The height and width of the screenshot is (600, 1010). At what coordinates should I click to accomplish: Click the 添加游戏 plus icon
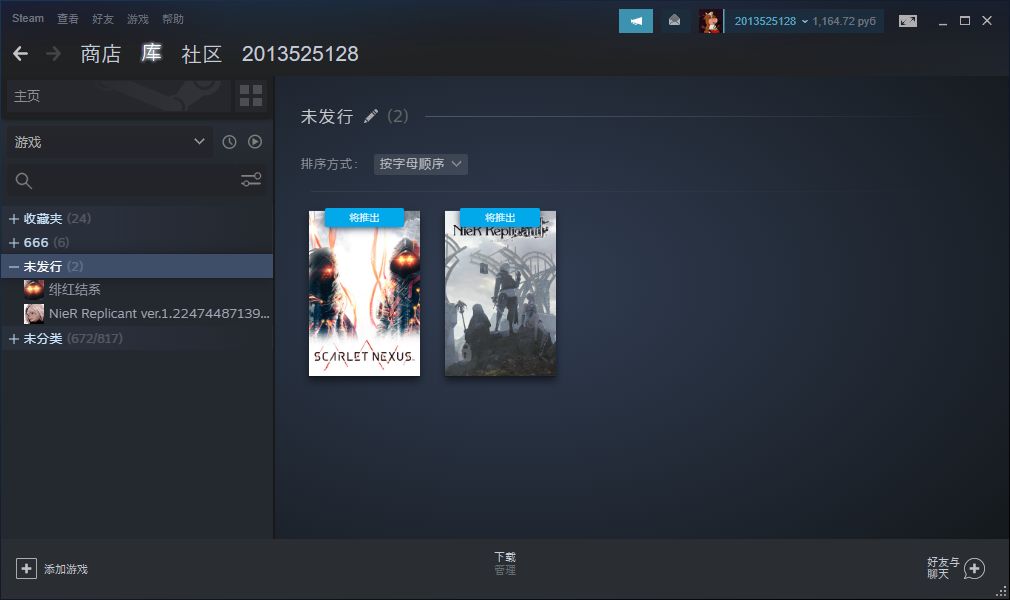click(x=26, y=568)
